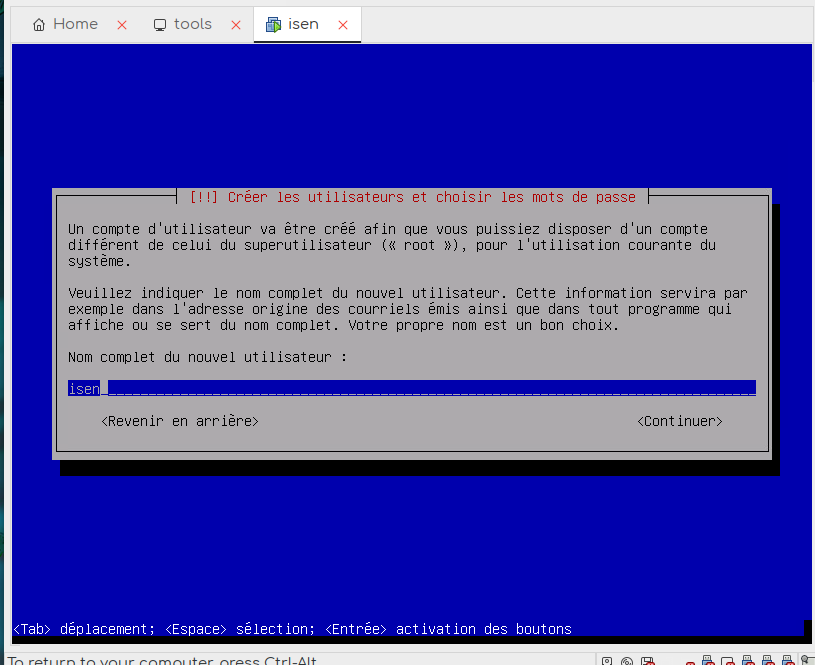Go back with <Revenir en arrière>
815x665 pixels.
click(x=180, y=422)
